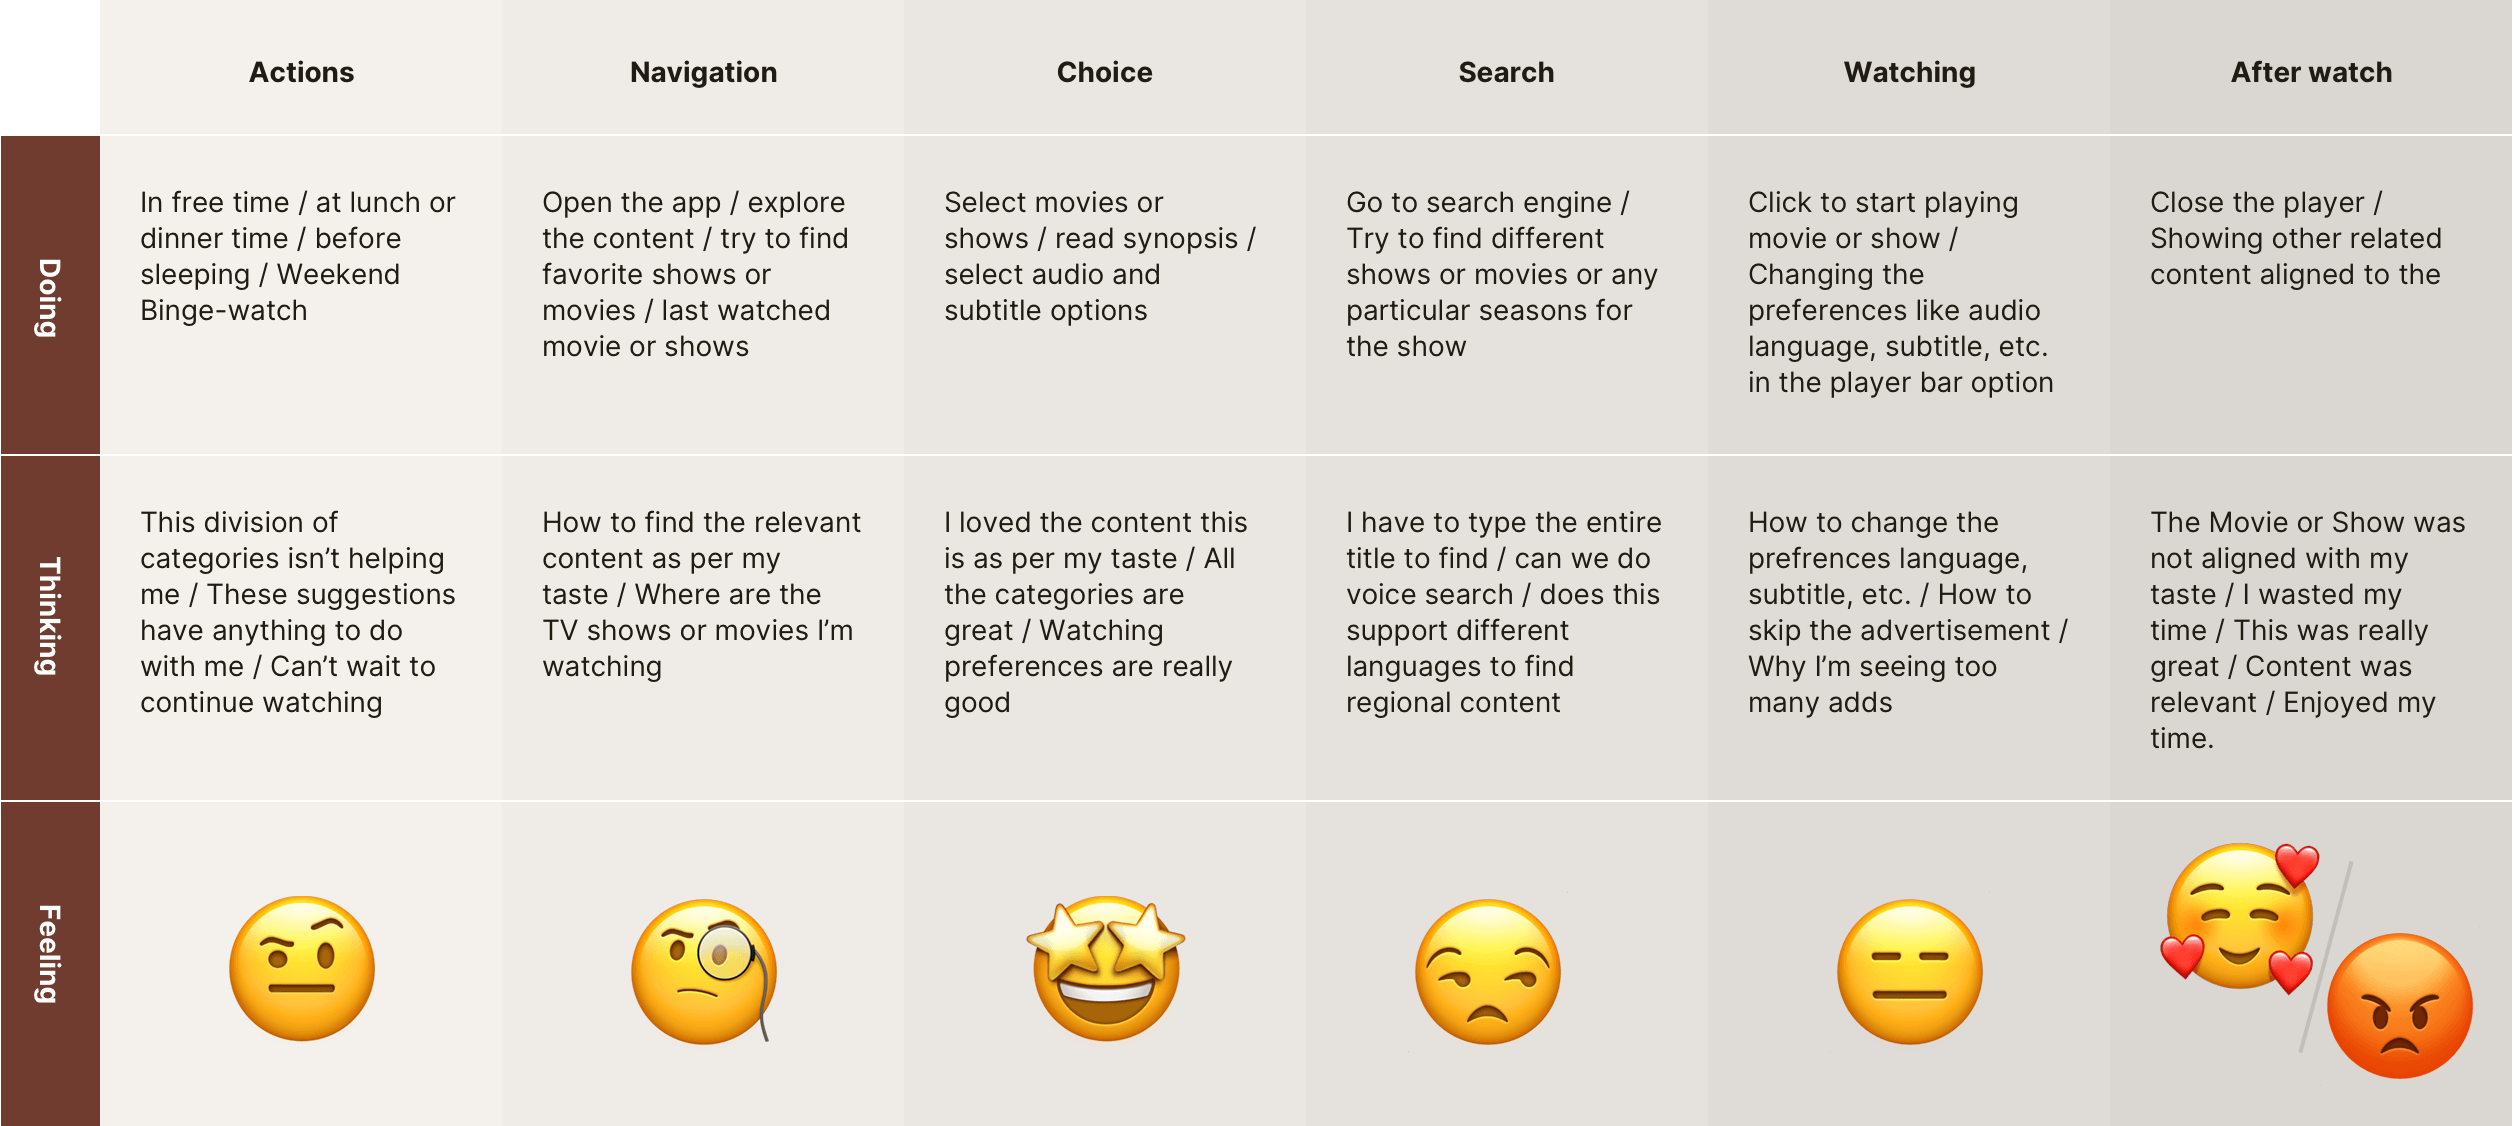The image size is (2514, 1126).
Task: Select the Navigation column header
Action: coord(704,72)
